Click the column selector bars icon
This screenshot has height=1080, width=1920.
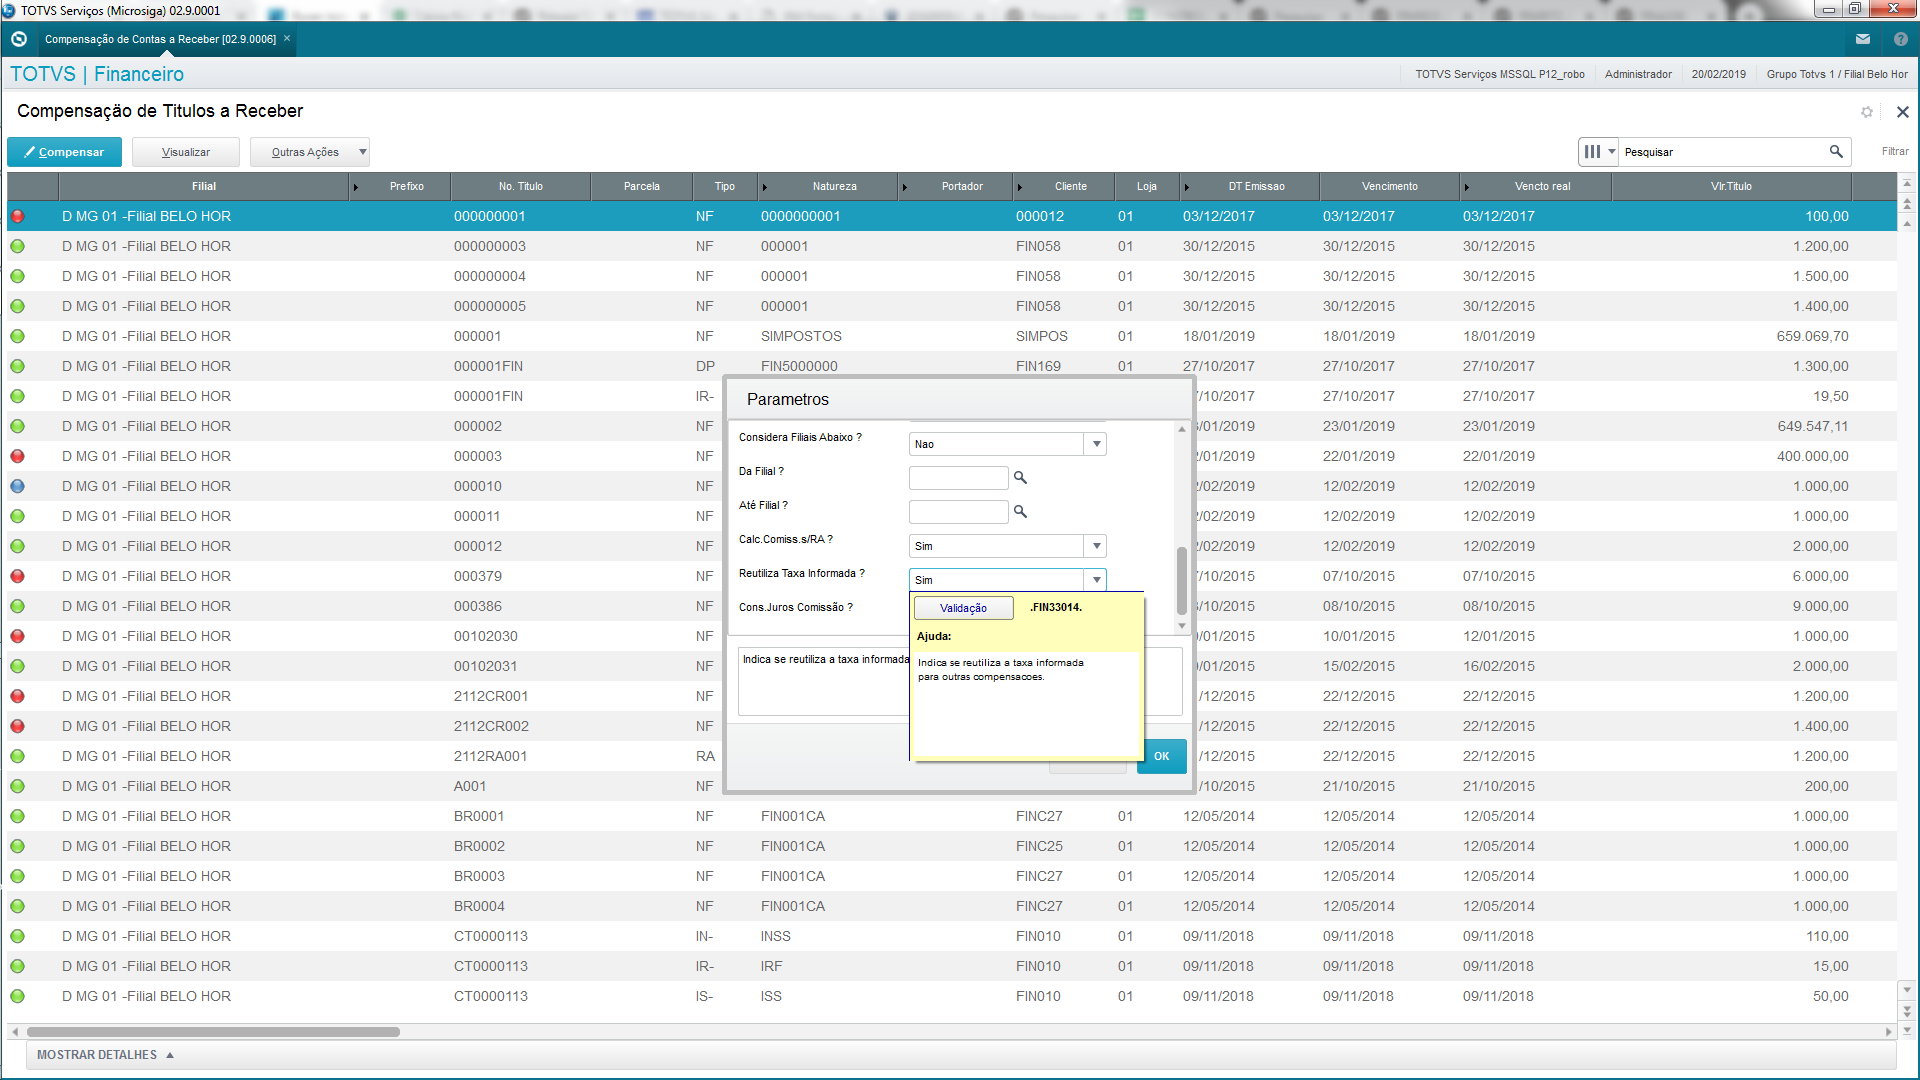point(1593,152)
